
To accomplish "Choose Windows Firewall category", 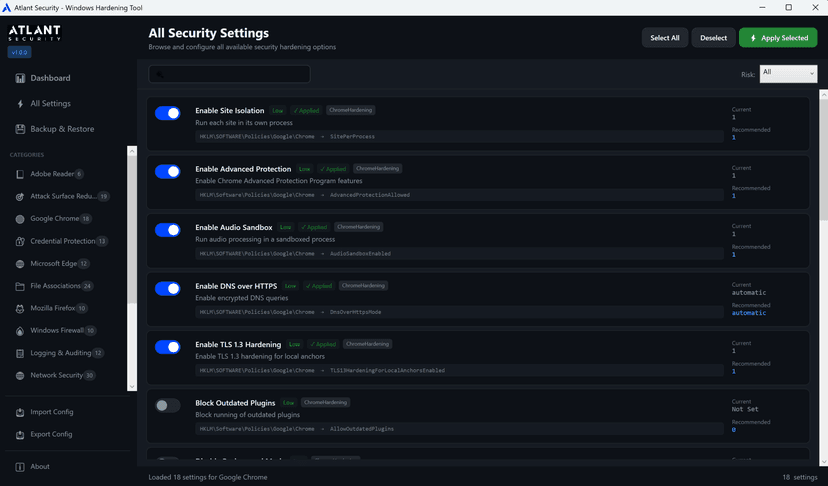I will 57,331.
